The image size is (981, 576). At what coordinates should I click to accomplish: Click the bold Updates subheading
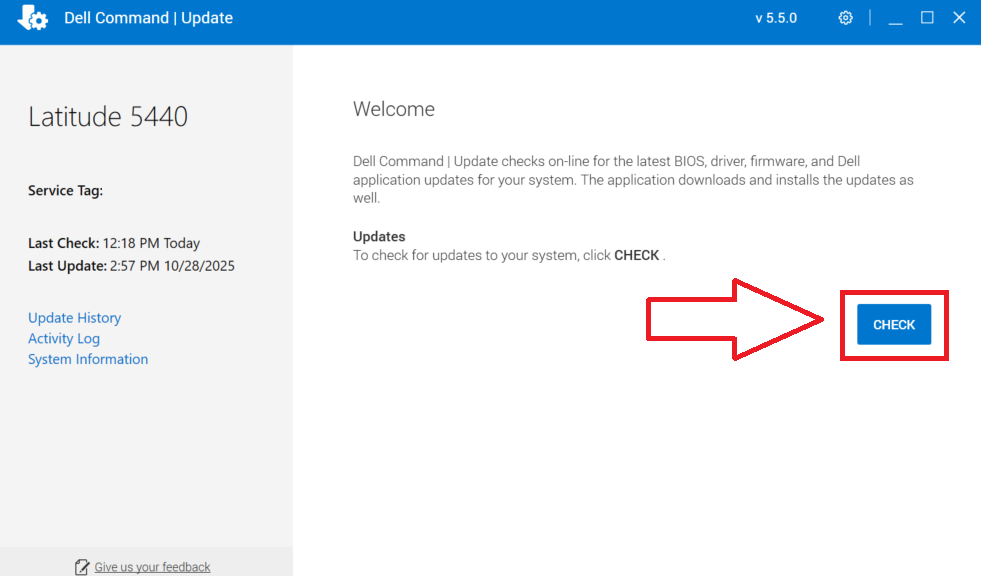click(x=379, y=237)
